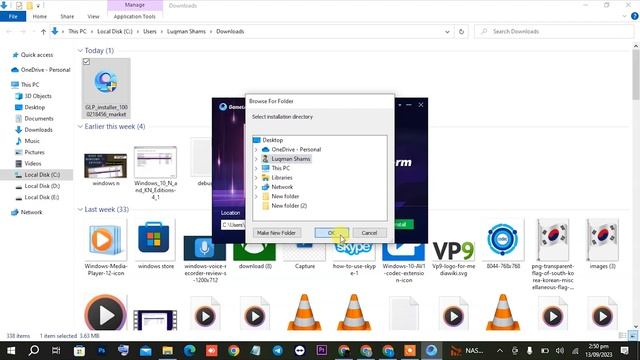Open the Share ribbon tab
Viewport: 640px width, 360px height.
click(67, 16)
